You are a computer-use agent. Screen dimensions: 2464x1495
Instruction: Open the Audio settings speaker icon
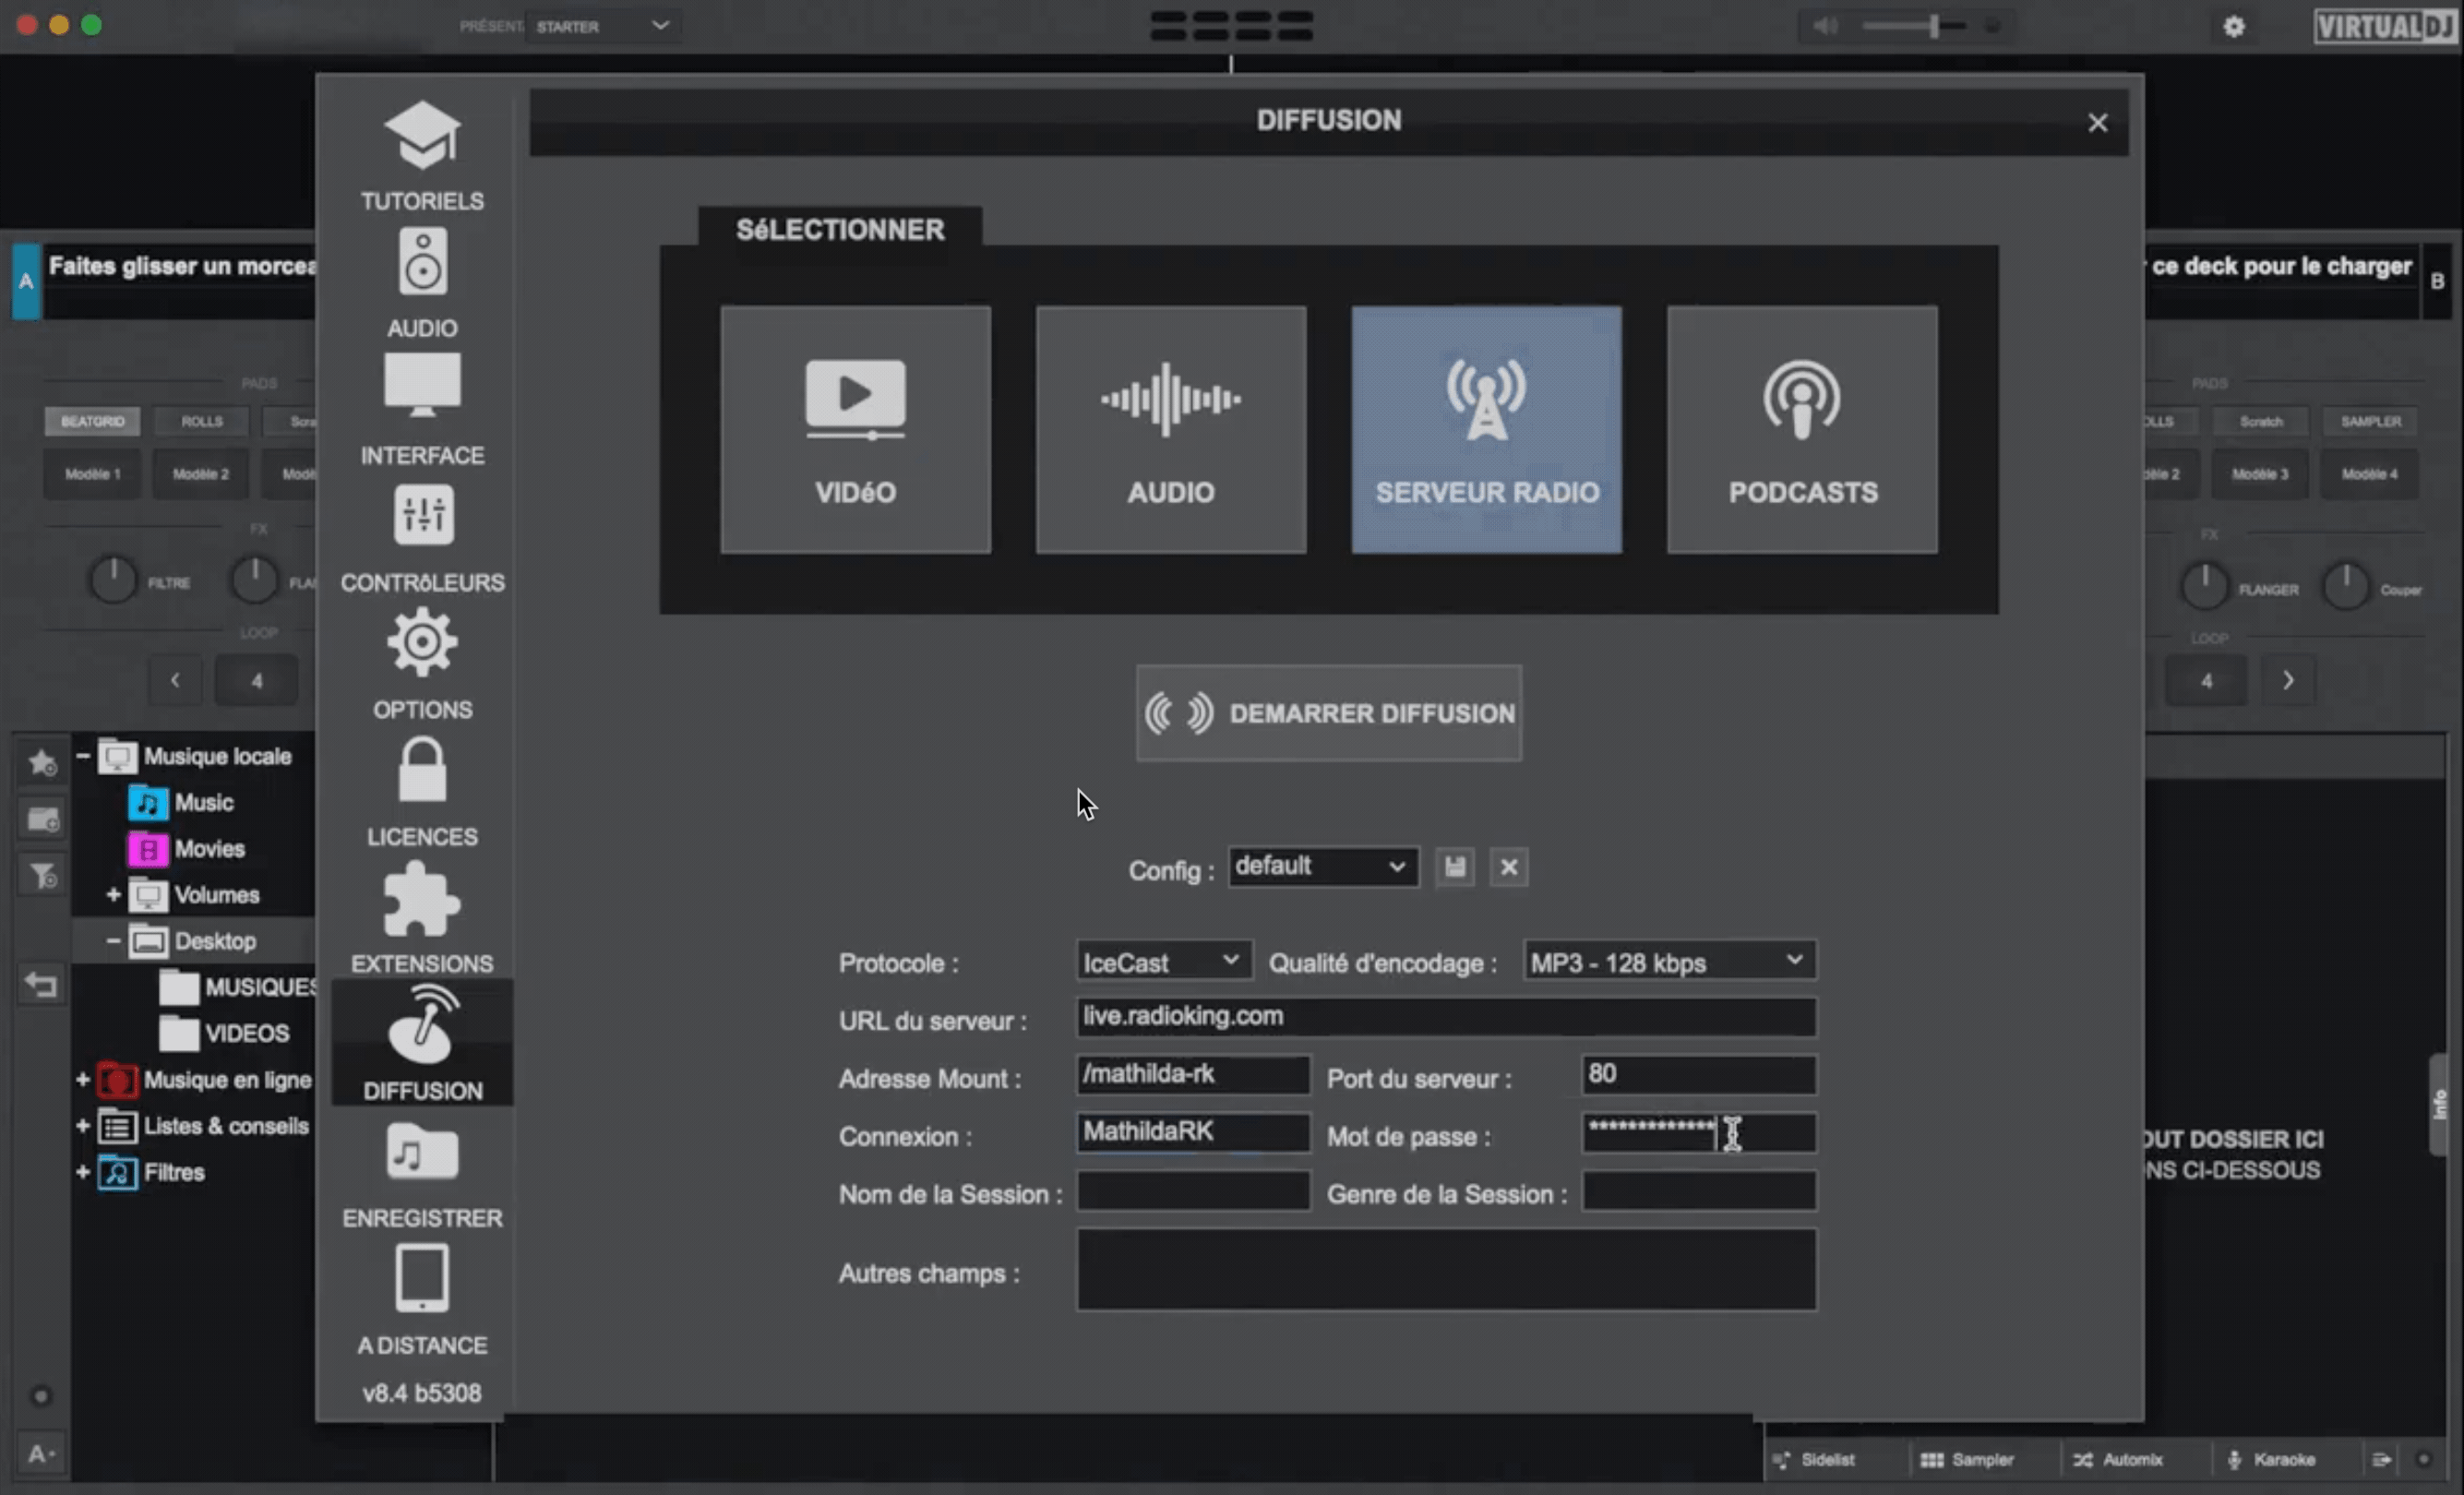point(422,262)
